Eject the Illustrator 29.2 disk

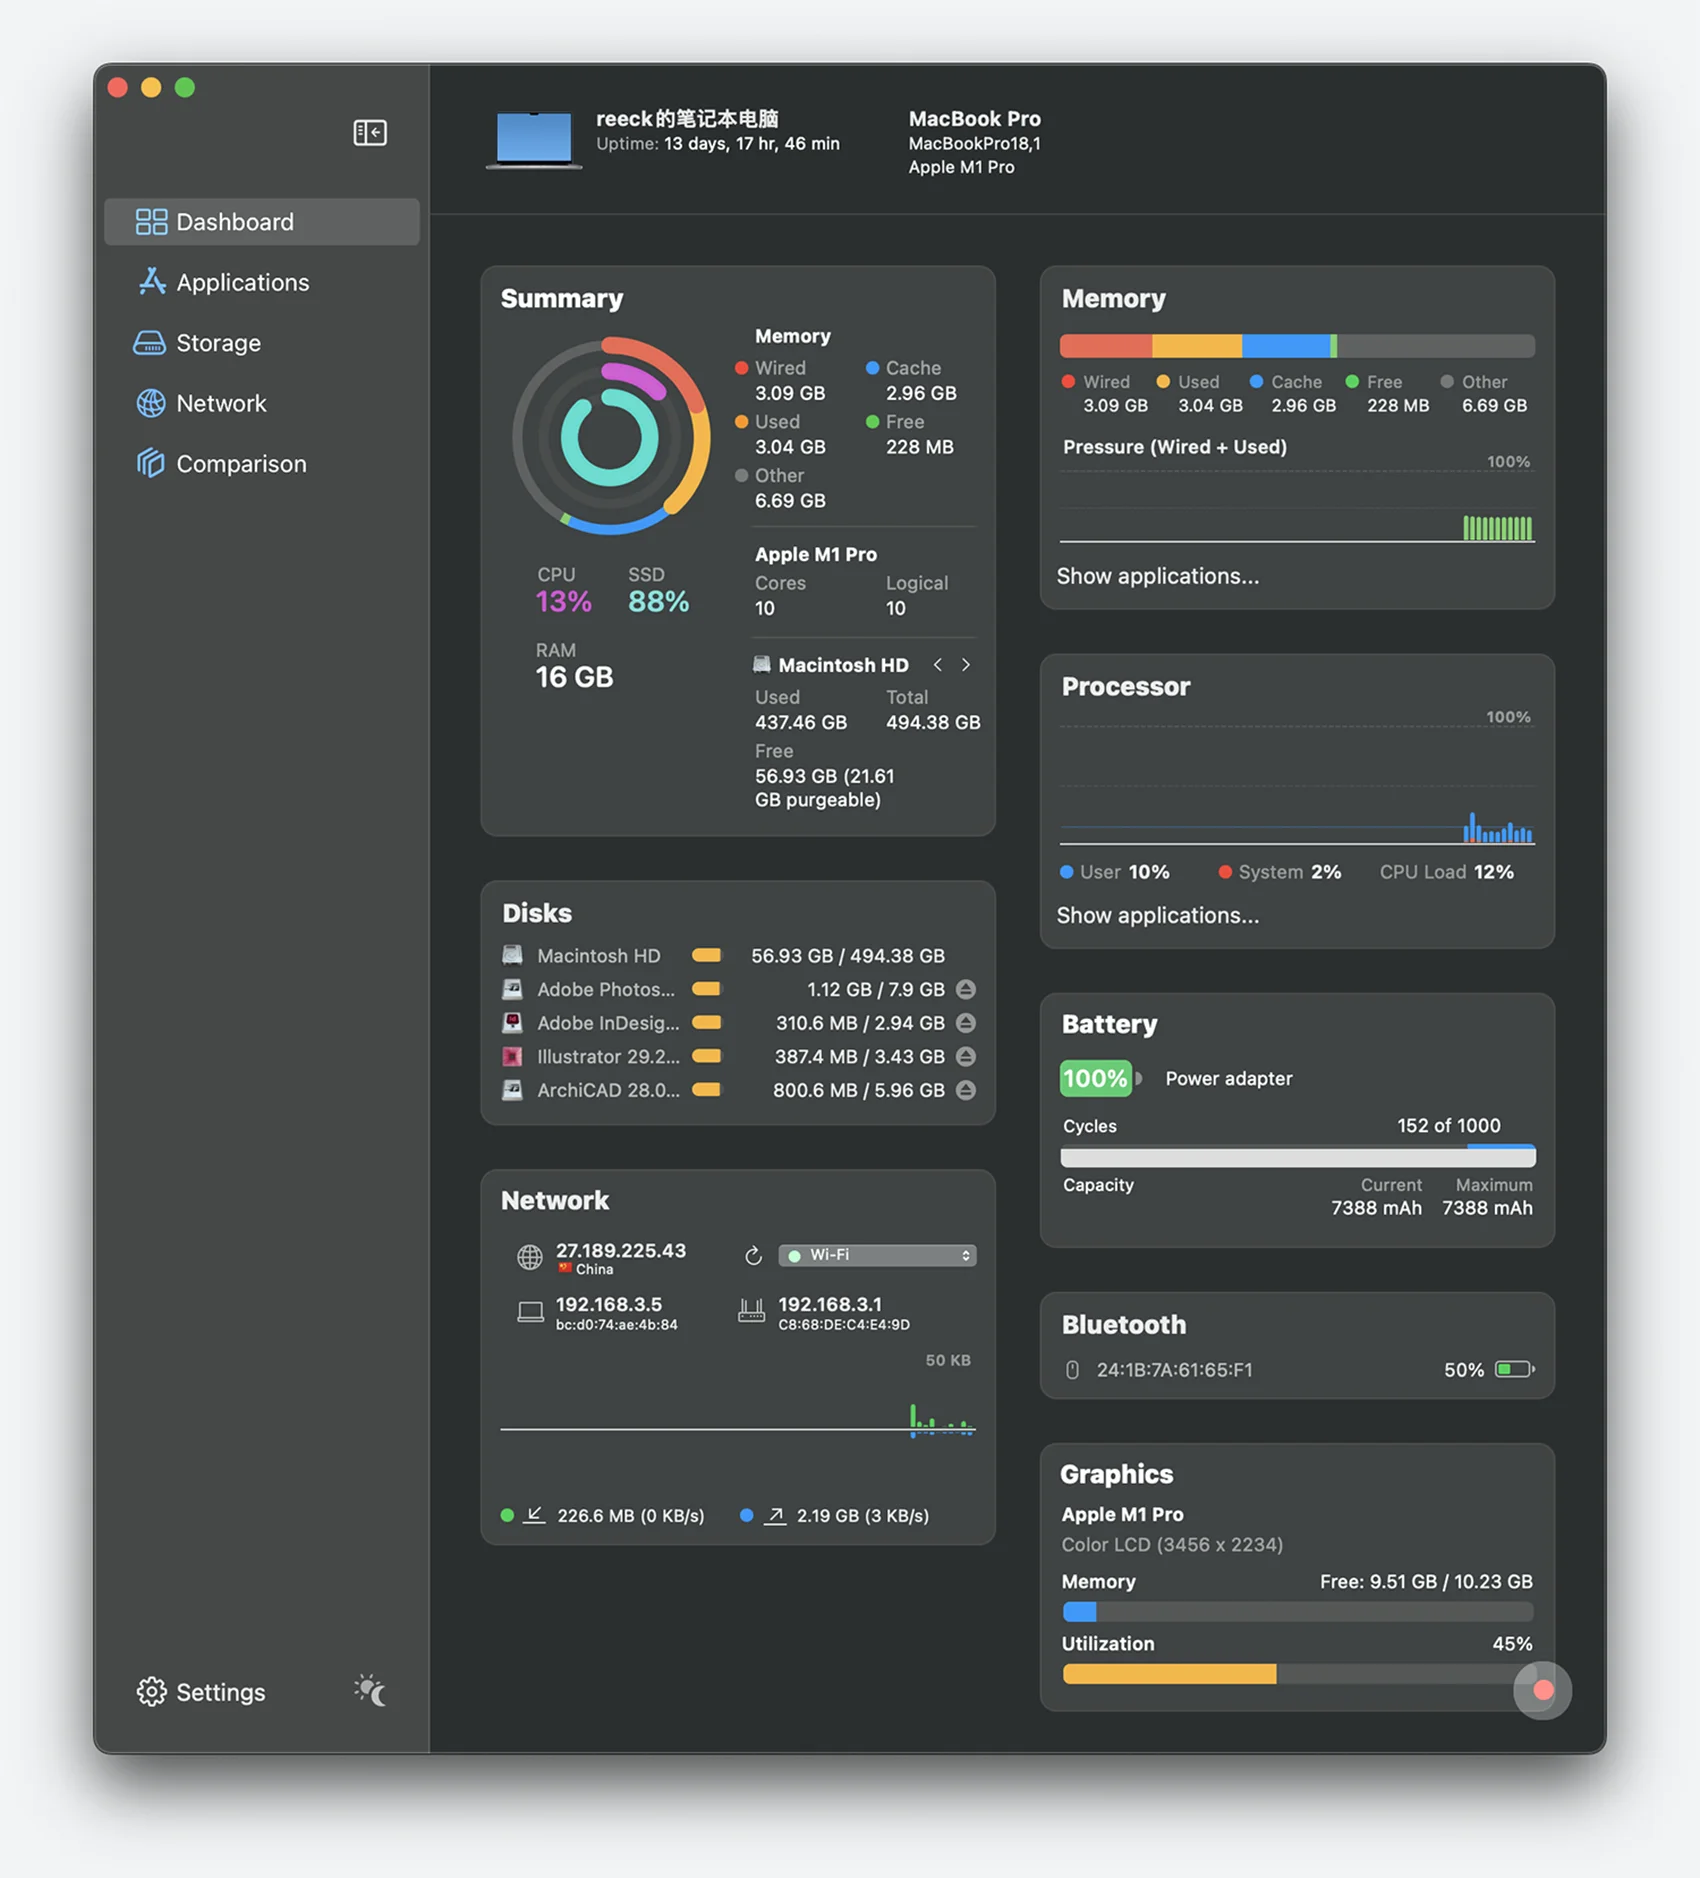[x=966, y=1057]
